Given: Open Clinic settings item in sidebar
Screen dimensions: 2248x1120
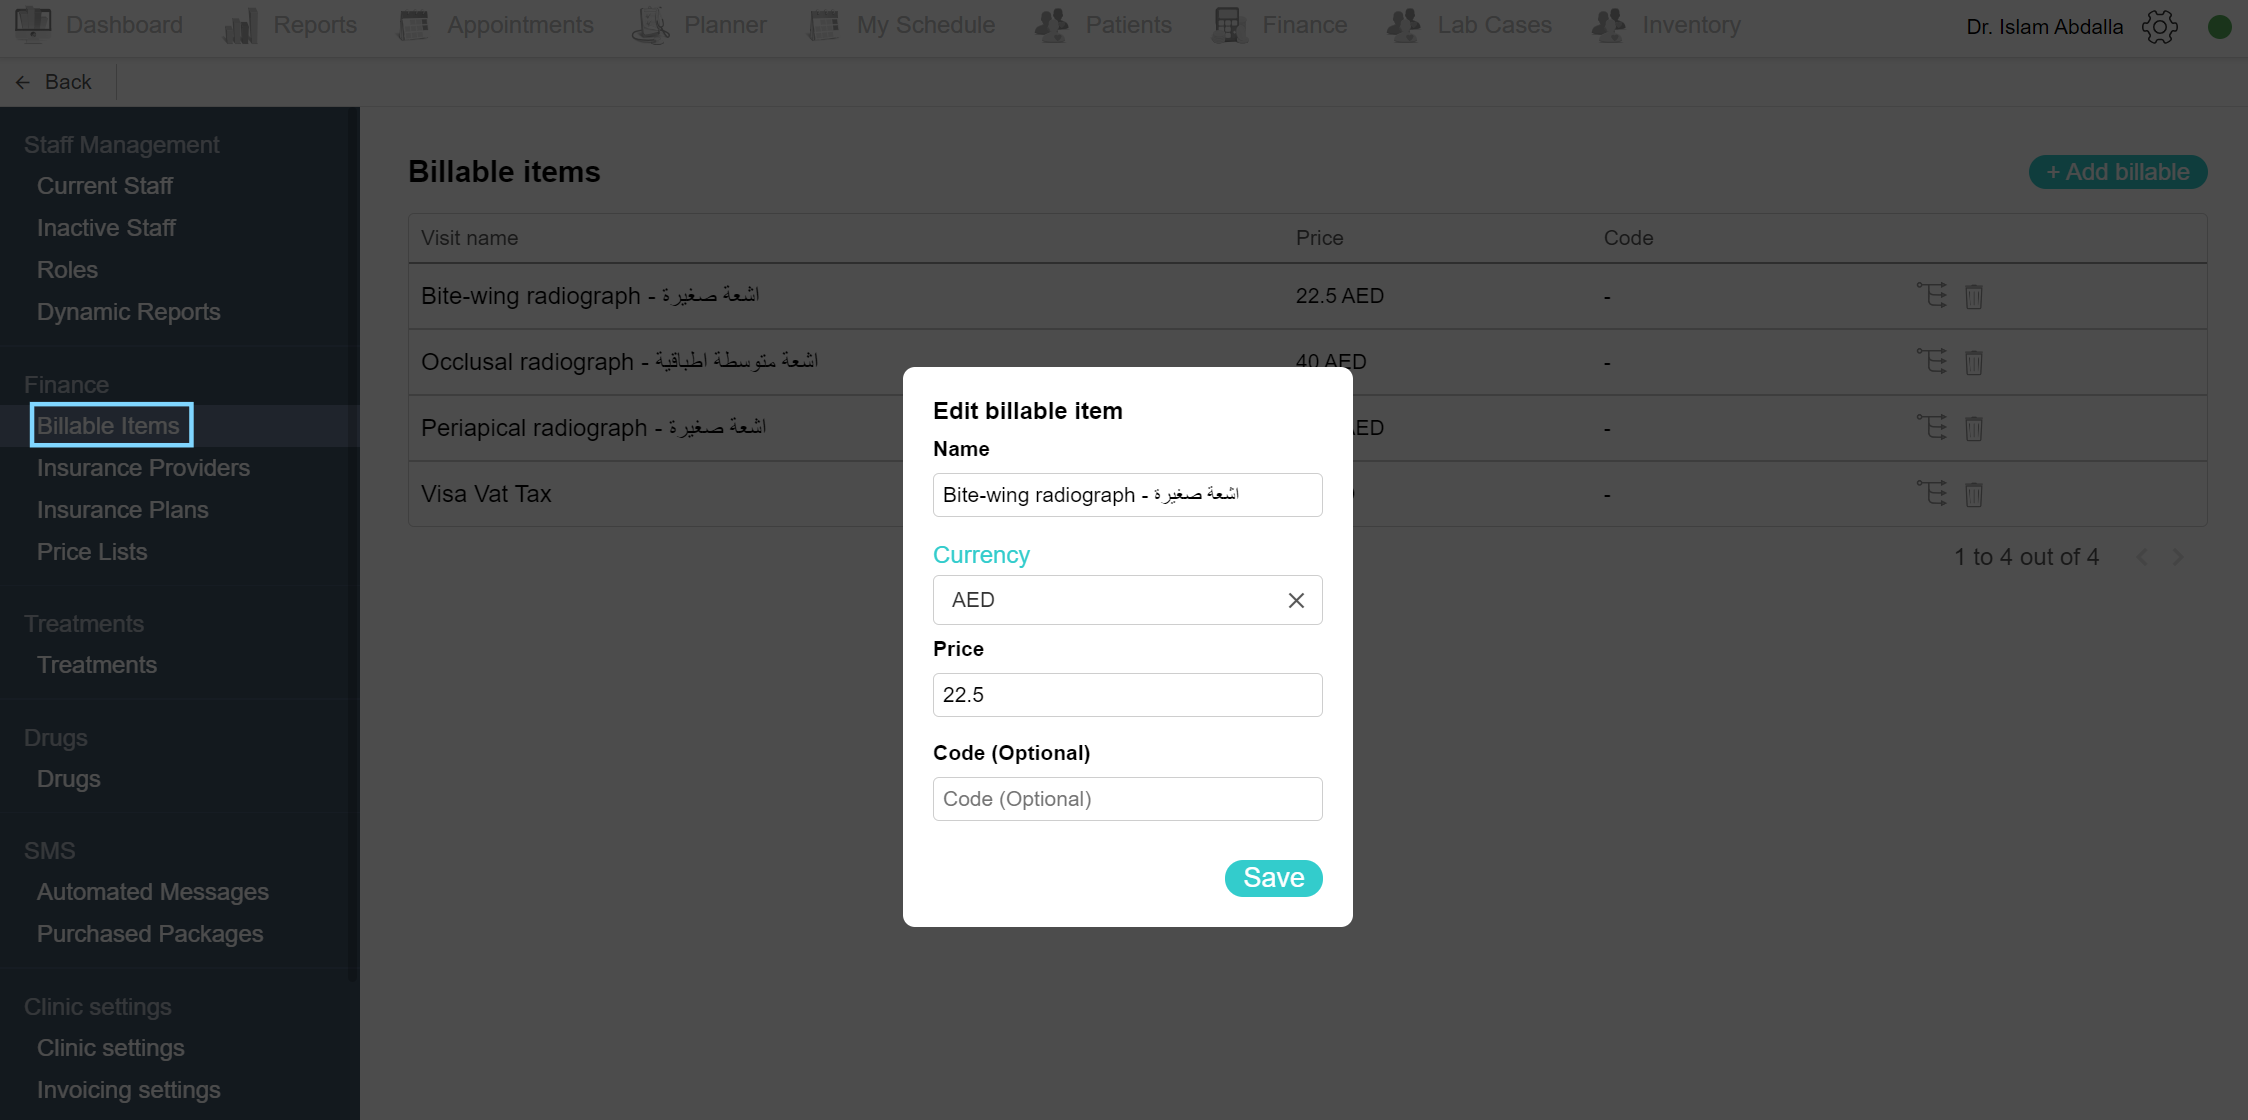Looking at the screenshot, I should (110, 1048).
